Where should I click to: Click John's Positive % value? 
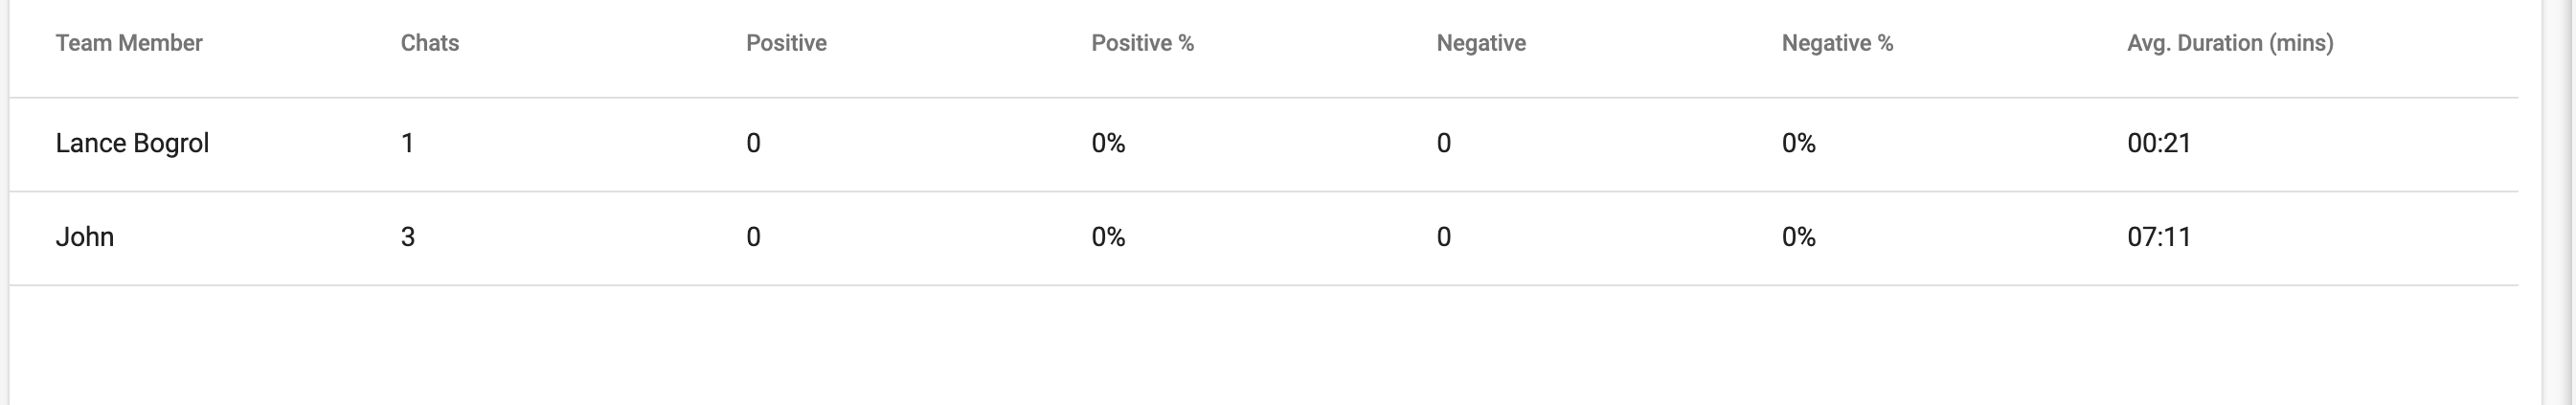[1108, 237]
